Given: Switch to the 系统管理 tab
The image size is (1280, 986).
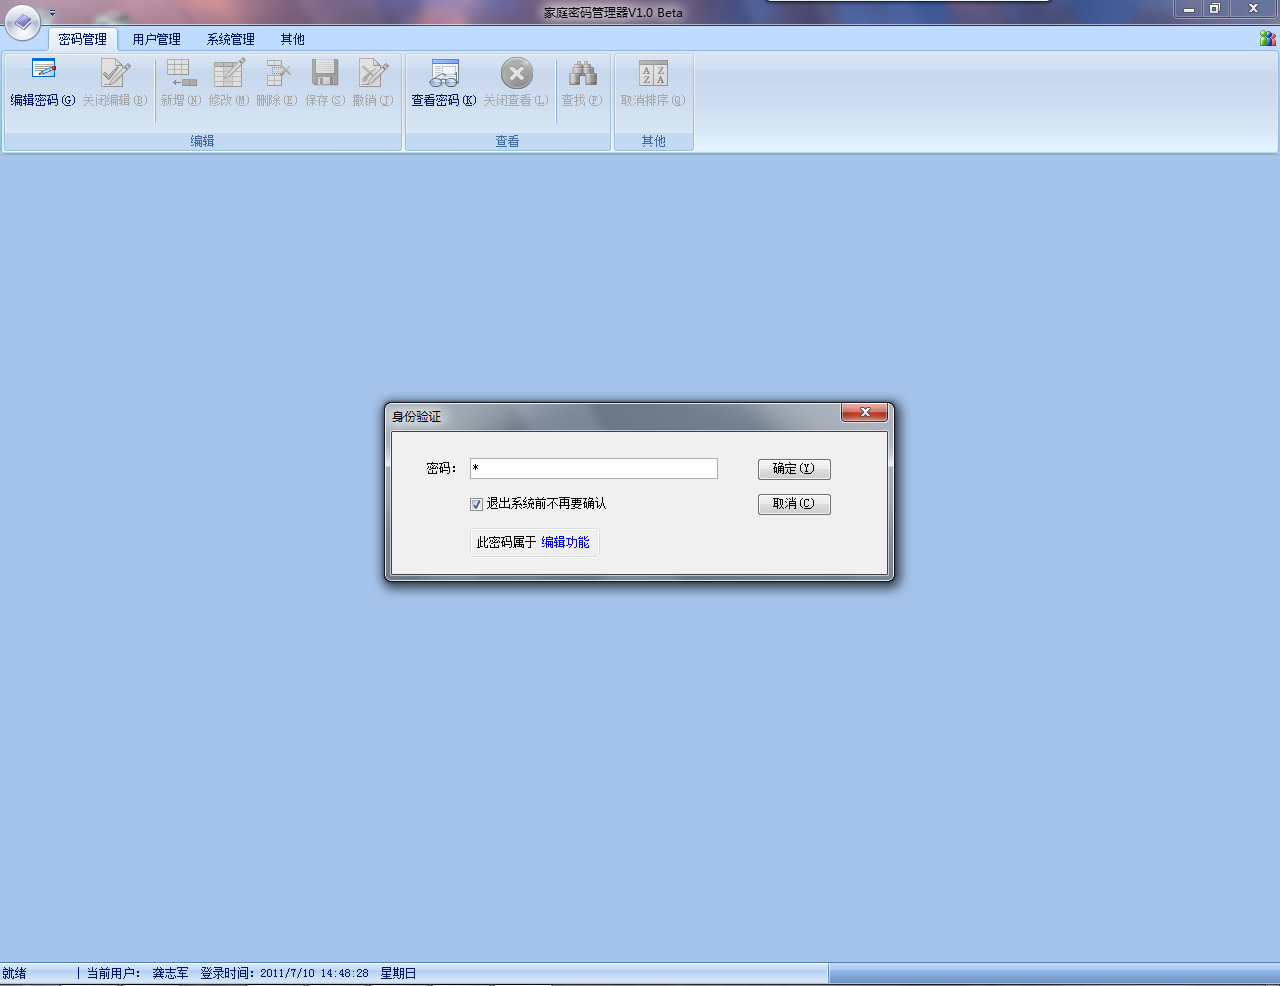Looking at the screenshot, I should pyautogui.click(x=231, y=39).
